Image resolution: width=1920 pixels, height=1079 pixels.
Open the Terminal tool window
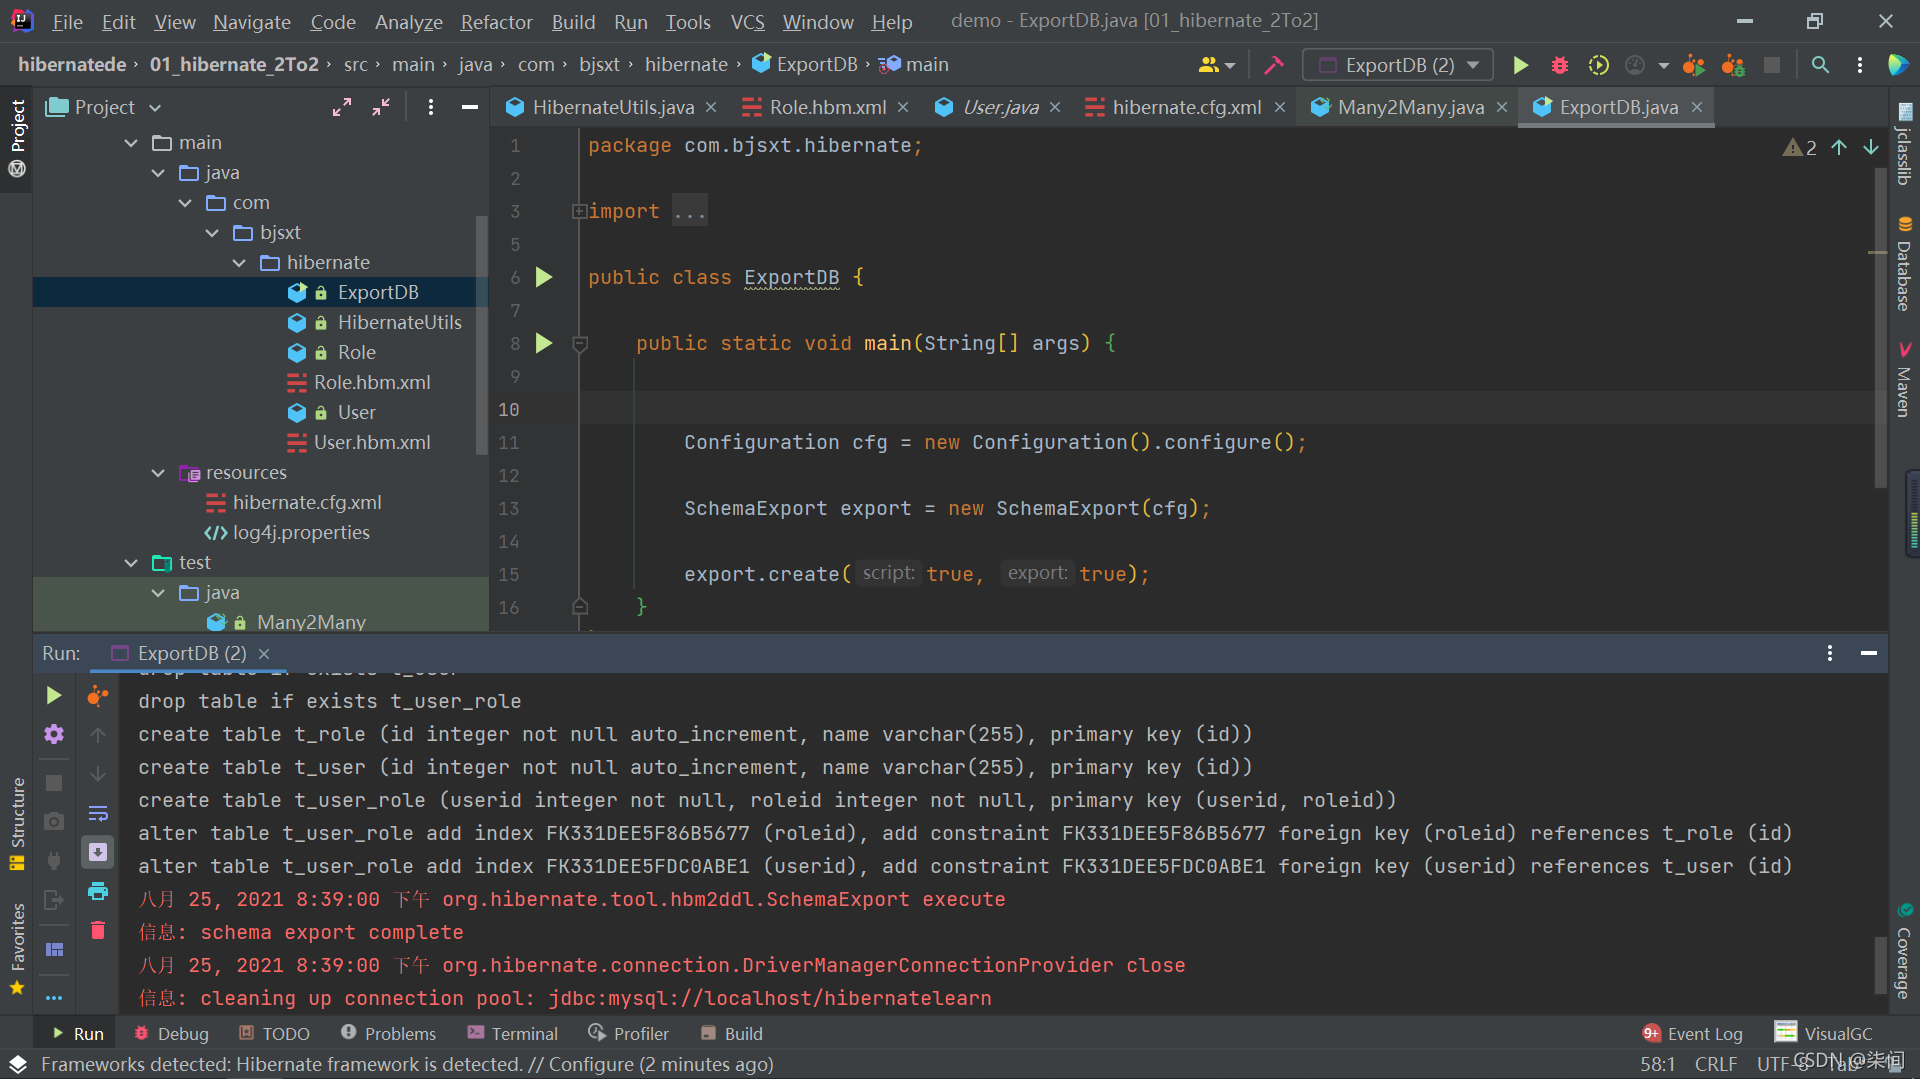512,1033
